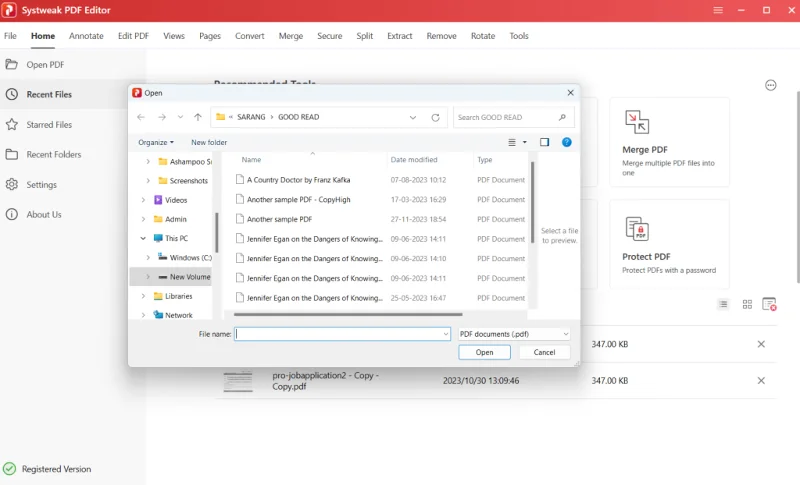
Task: Open the Annotate menu tab
Action: [86, 36]
